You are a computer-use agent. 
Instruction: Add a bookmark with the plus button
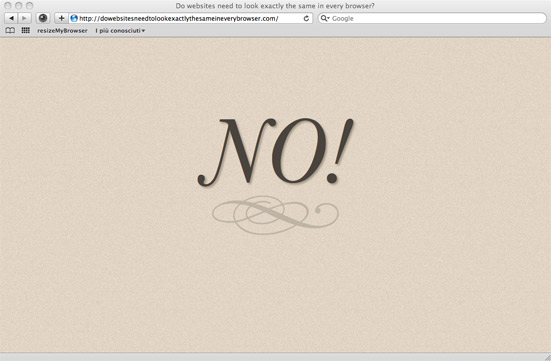tap(61, 18)
